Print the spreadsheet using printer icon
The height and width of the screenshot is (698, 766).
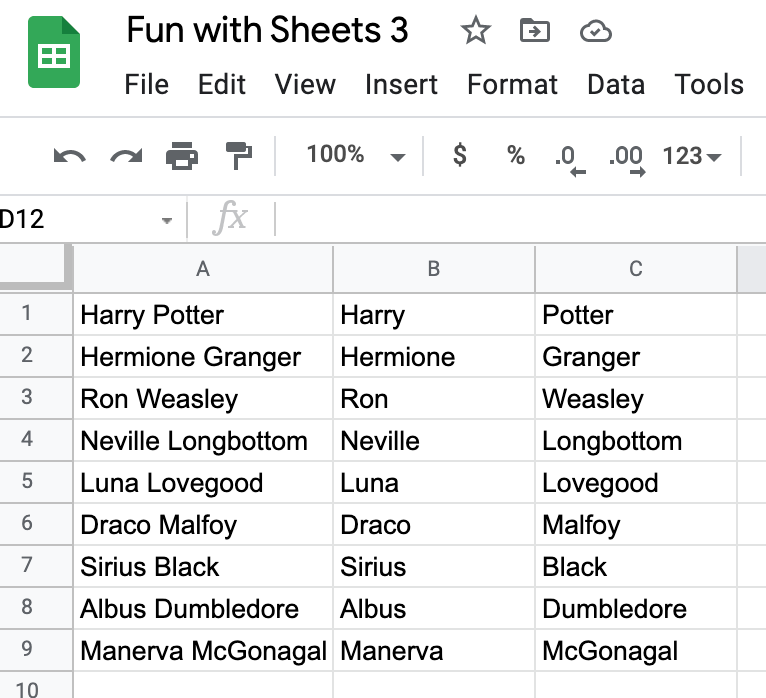click(x=182, y=156)
